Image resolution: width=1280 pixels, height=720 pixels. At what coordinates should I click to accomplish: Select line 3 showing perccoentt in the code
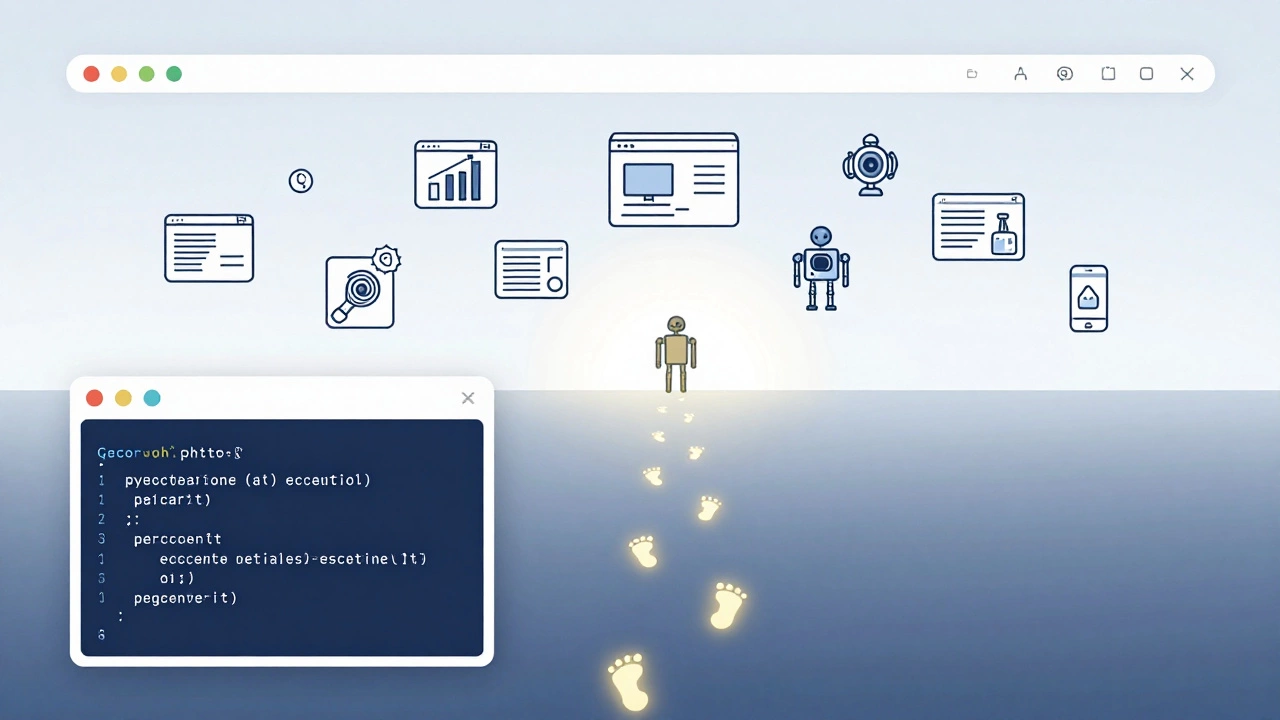(177, 538)
